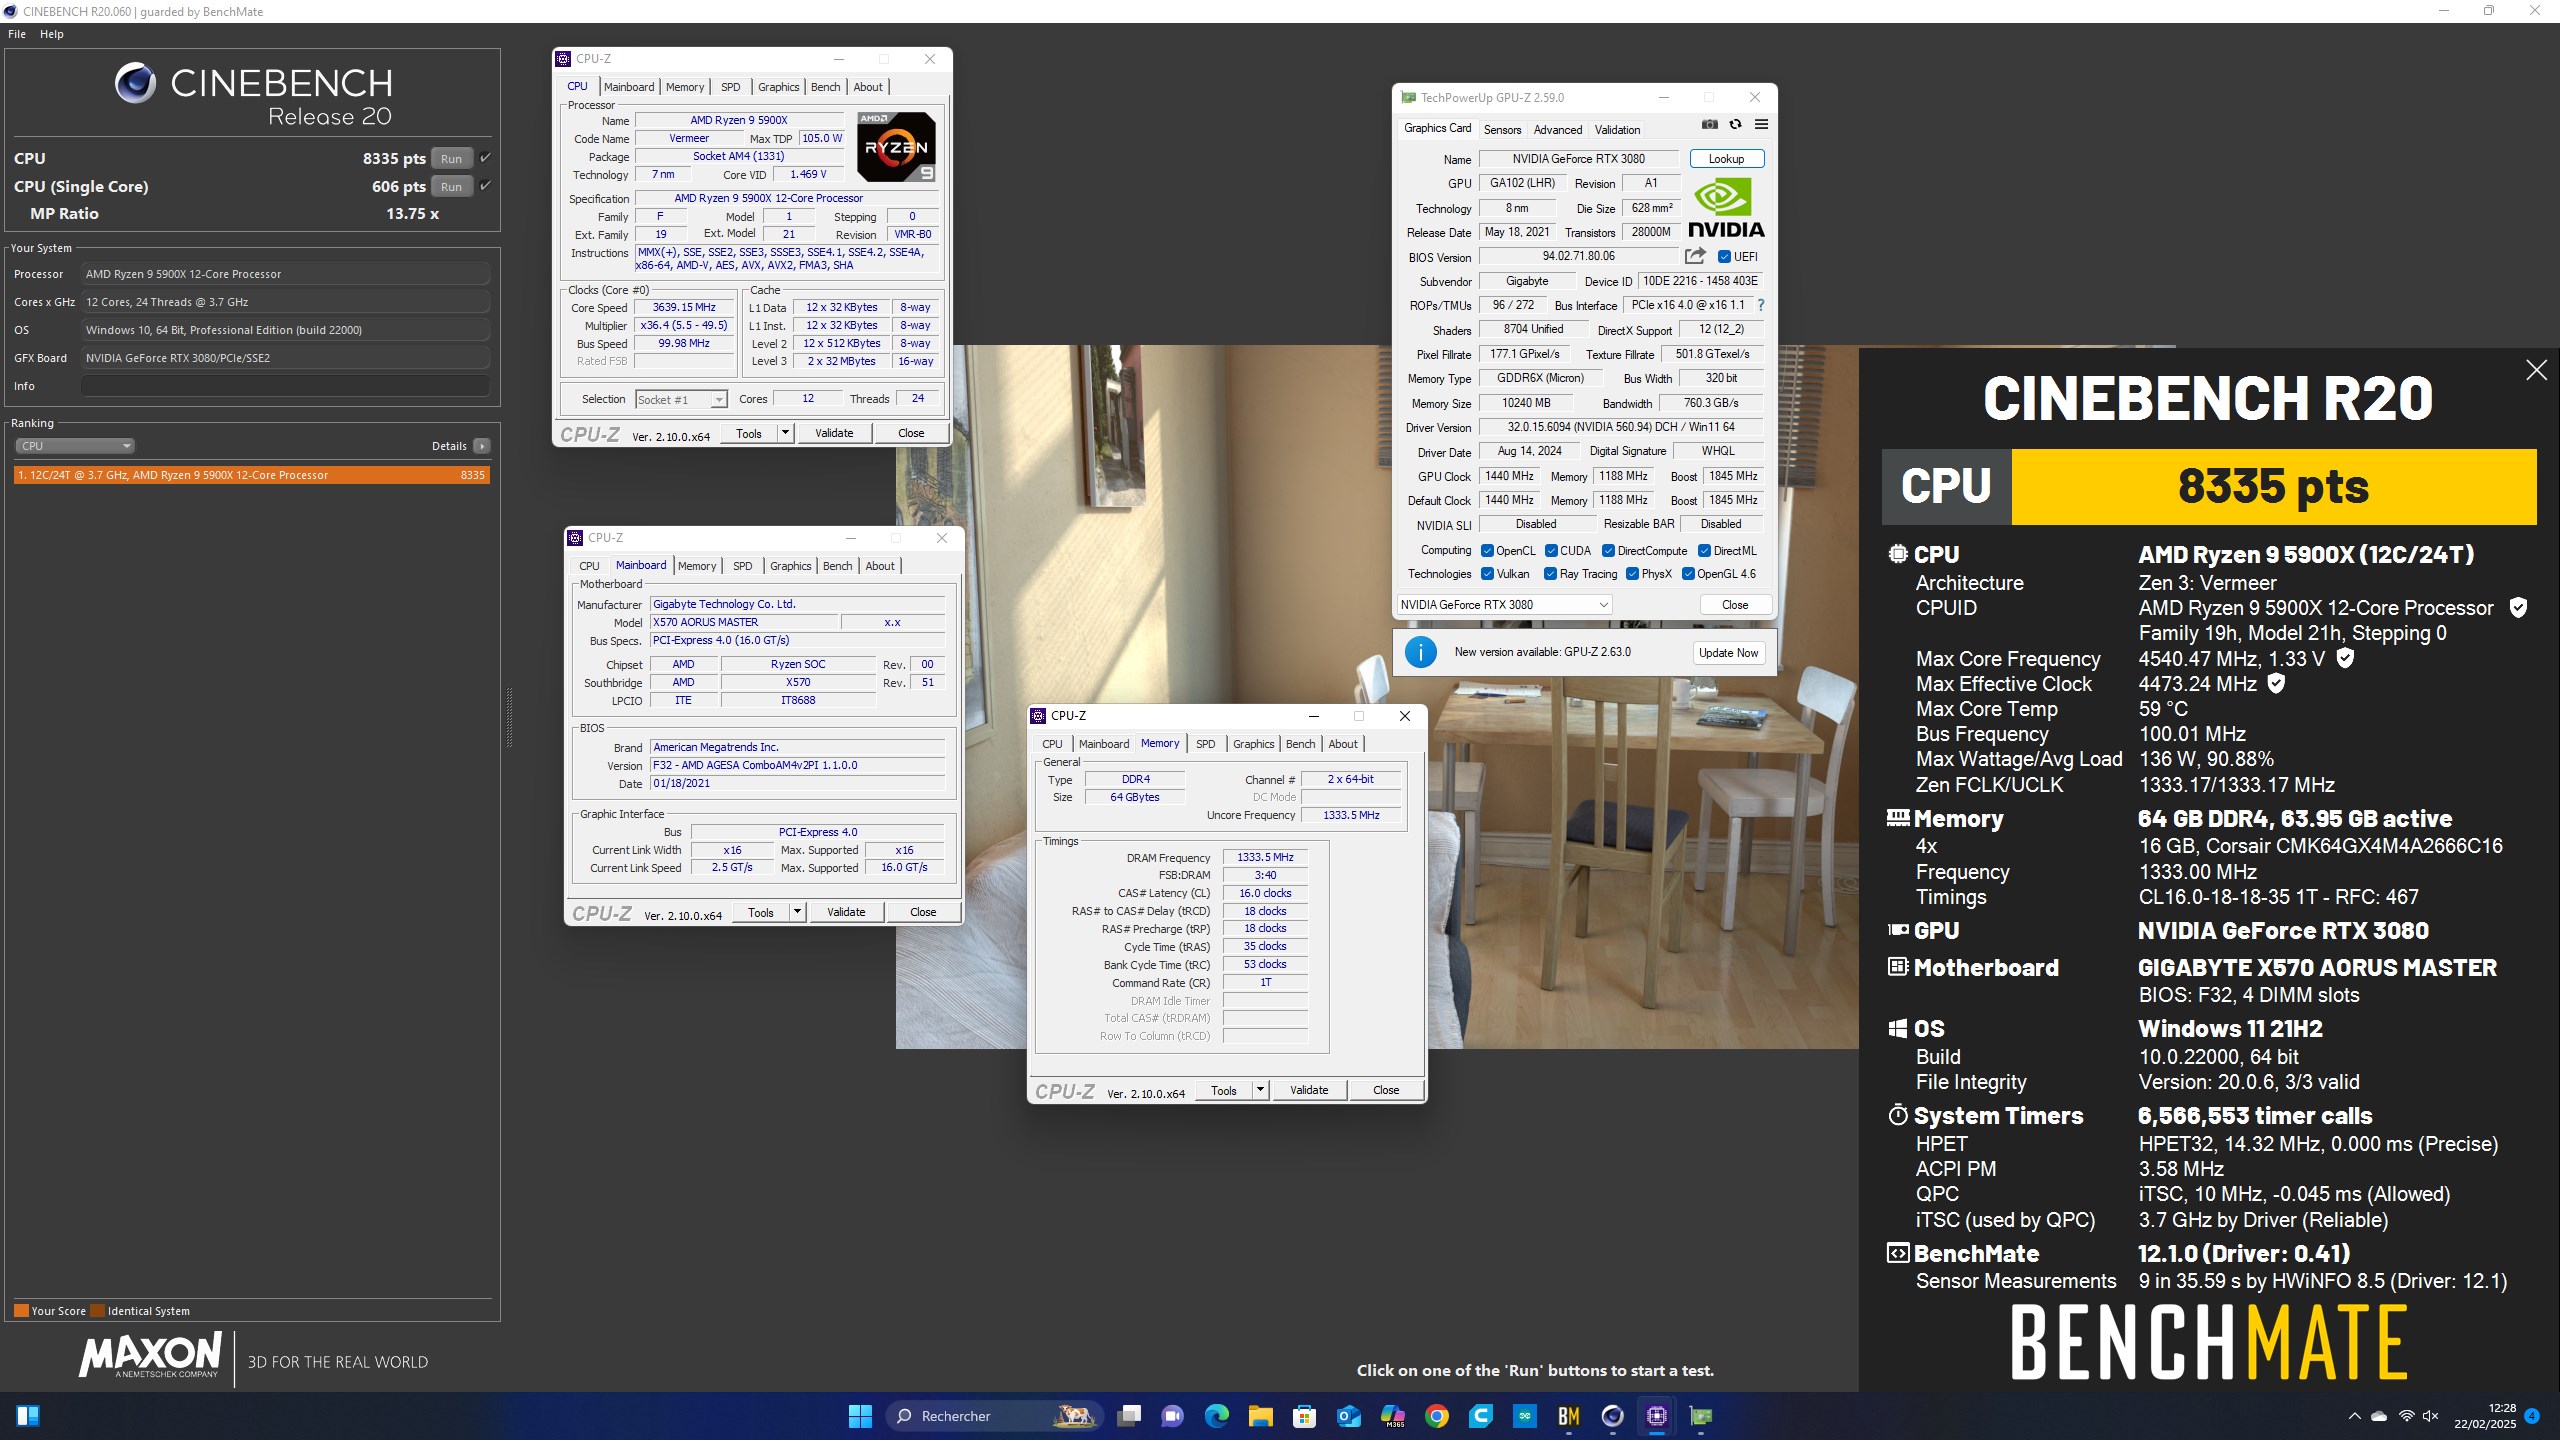Open Microsoft Store from taskbar

(x=1304, y=1416)
